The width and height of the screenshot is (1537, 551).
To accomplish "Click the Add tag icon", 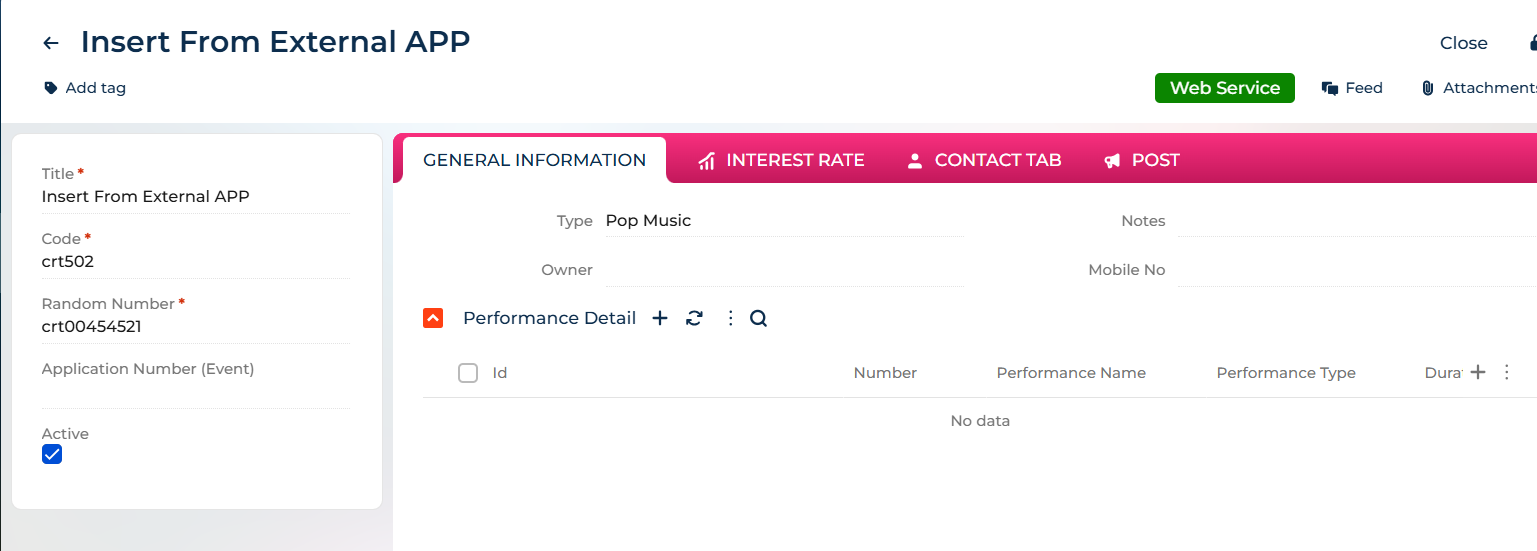I will (51, 88).
